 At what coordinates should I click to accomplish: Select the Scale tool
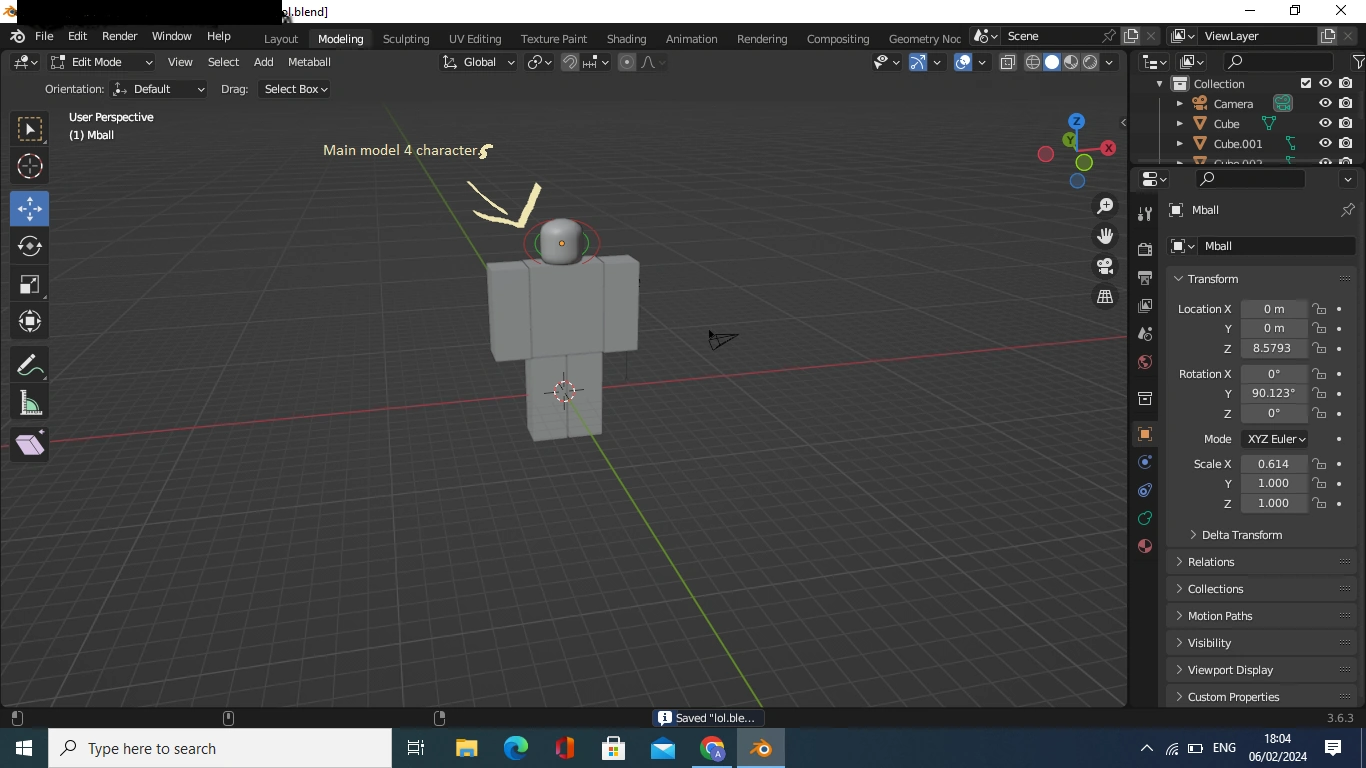pyautogui.click(x=30, y=284)
